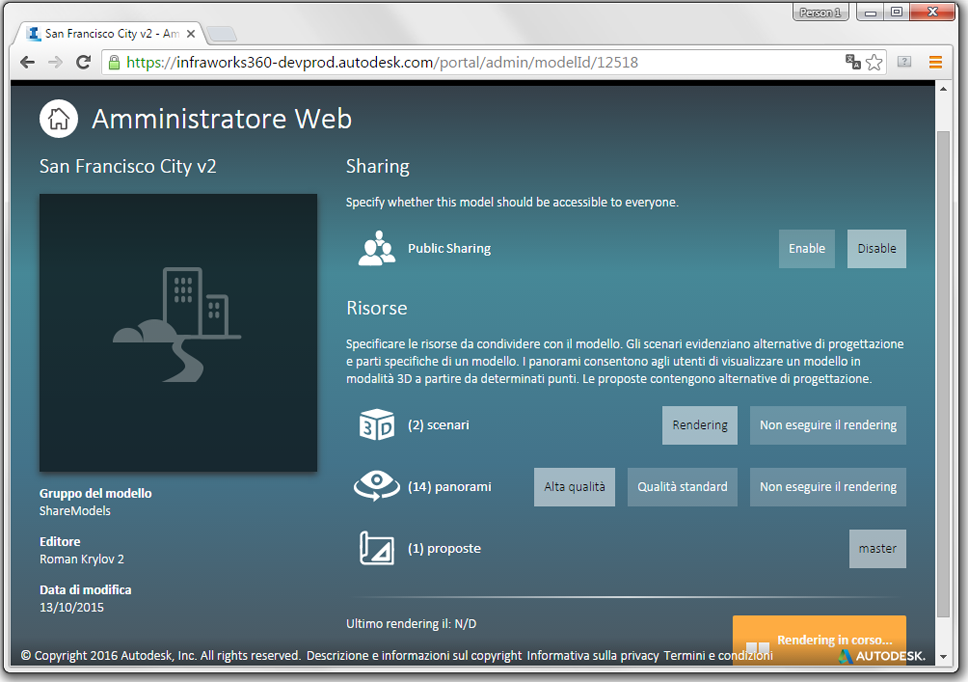968x682 pixels.
Task: Choose Alta qualità for panorami
Action: click(x=574, y=487)
